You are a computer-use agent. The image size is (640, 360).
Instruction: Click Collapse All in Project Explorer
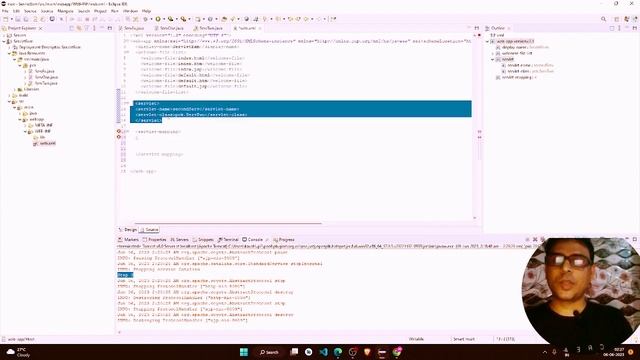click(72, 28)
